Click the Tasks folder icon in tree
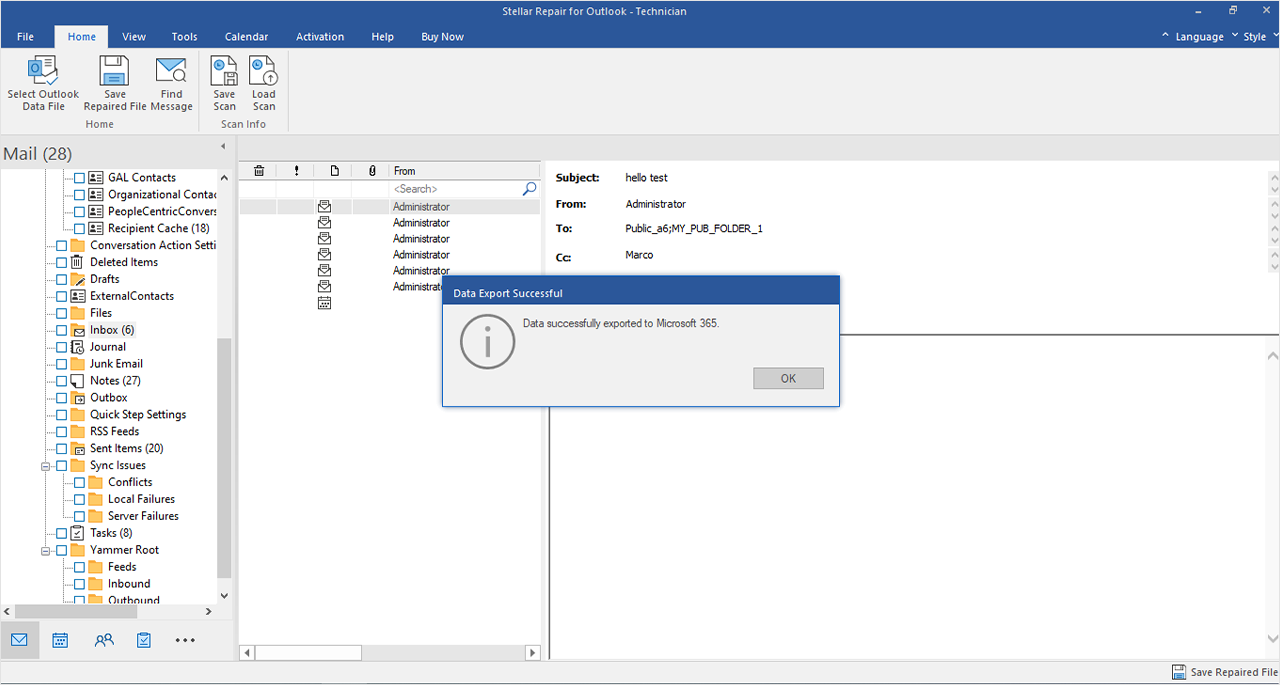 (78, 533)
